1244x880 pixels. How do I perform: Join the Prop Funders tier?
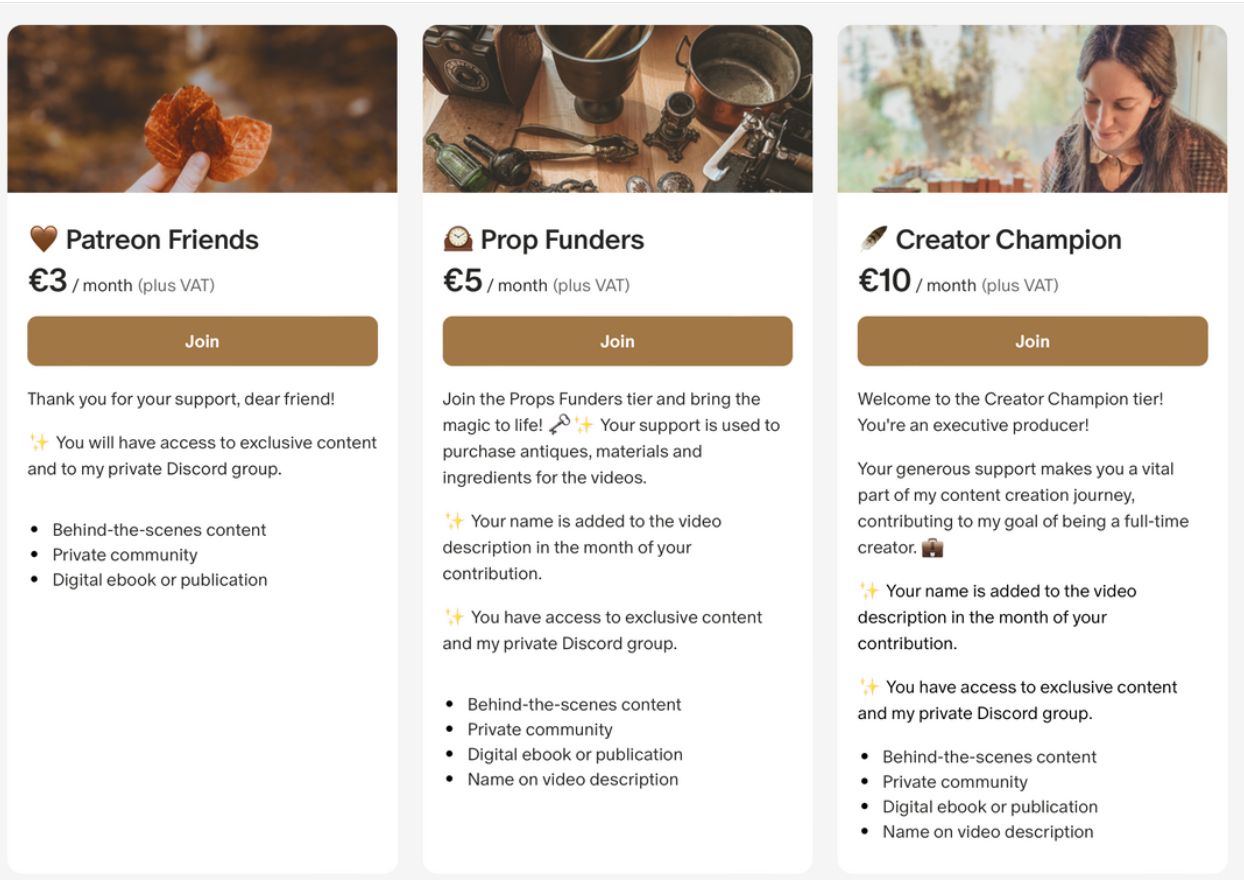pos(617,341)
